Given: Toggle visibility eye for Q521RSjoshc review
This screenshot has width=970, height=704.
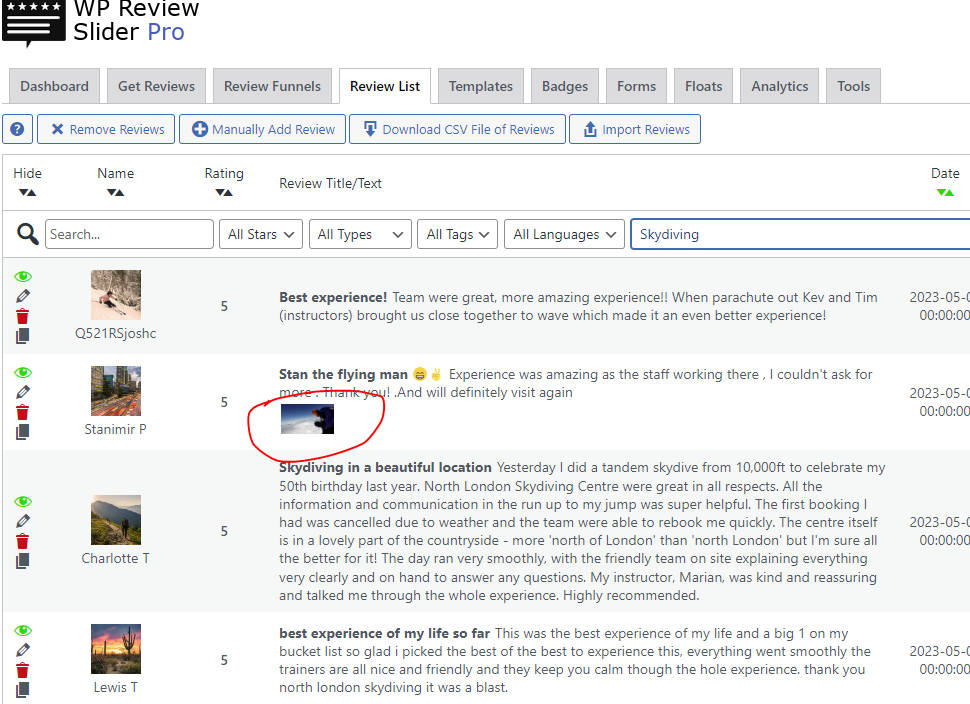Looking at the screenshot, I should [x=23, y=277].
